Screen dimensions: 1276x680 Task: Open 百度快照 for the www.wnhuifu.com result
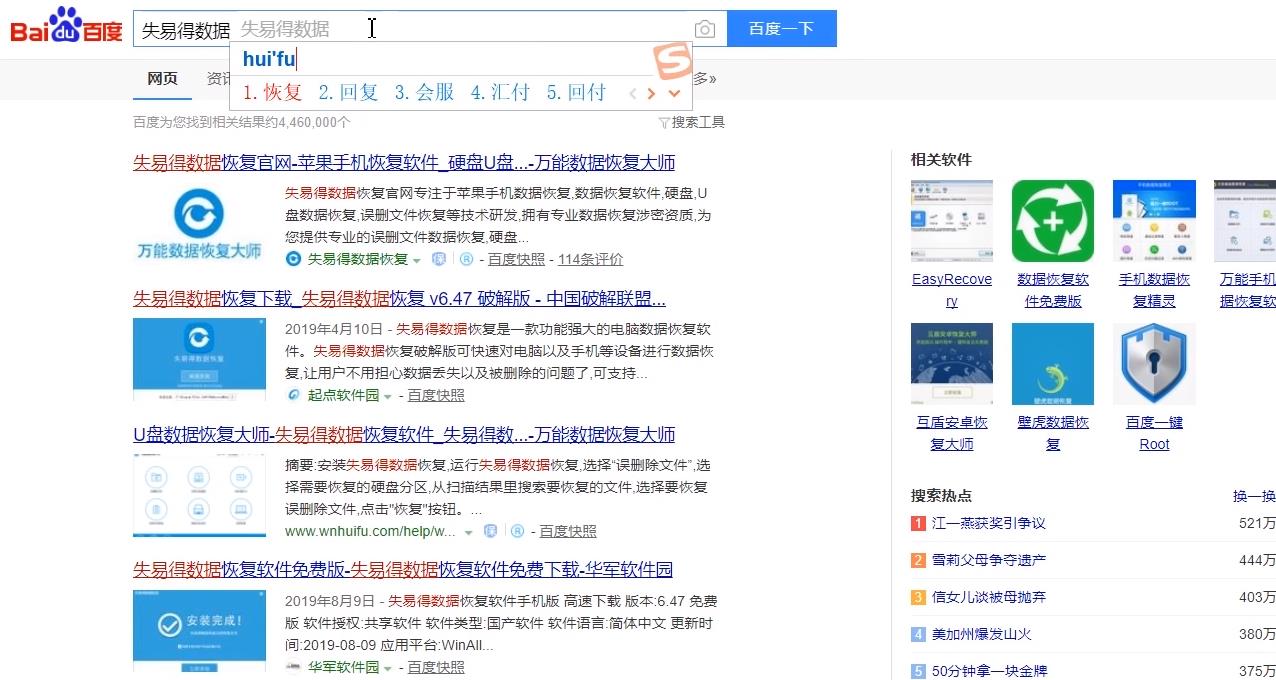[568, 531]
